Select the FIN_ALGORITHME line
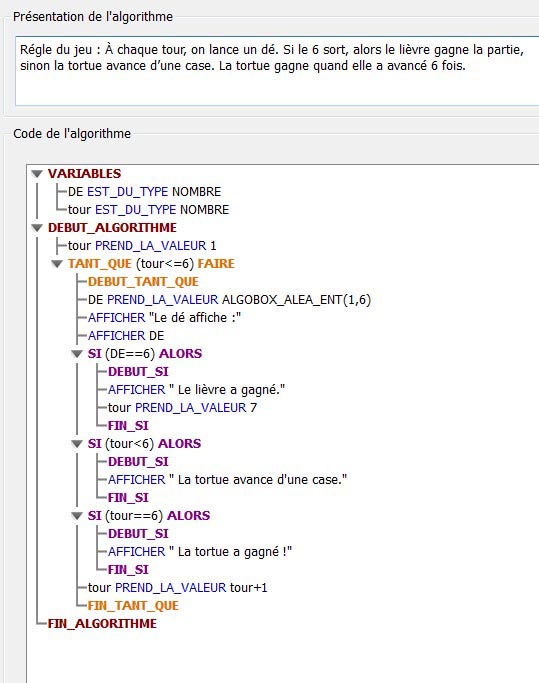 pos(102,623)
